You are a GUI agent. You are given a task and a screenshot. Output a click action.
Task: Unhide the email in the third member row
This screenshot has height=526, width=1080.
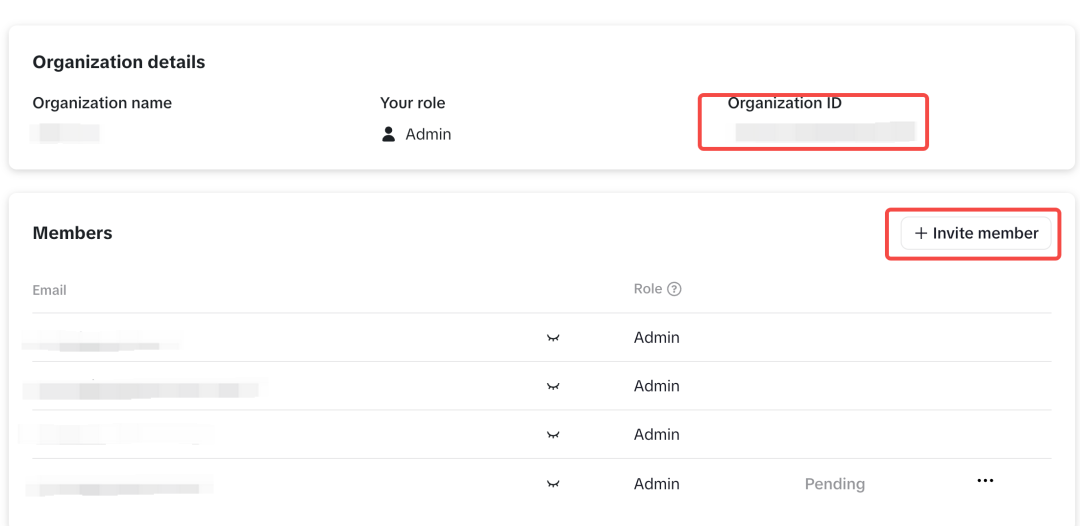pyautogui.click(x=552, y=434)
